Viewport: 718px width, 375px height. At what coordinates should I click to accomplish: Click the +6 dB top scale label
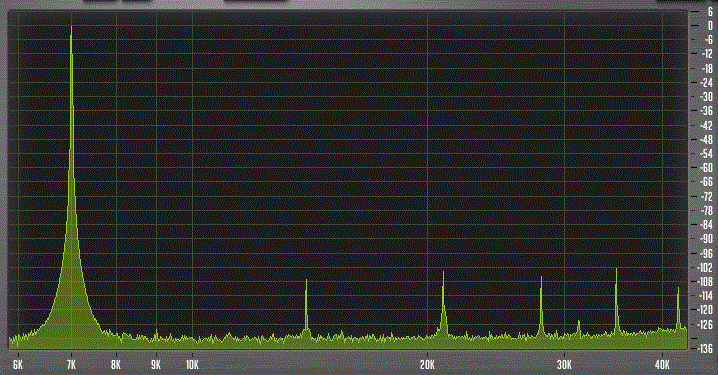(710, 12)
